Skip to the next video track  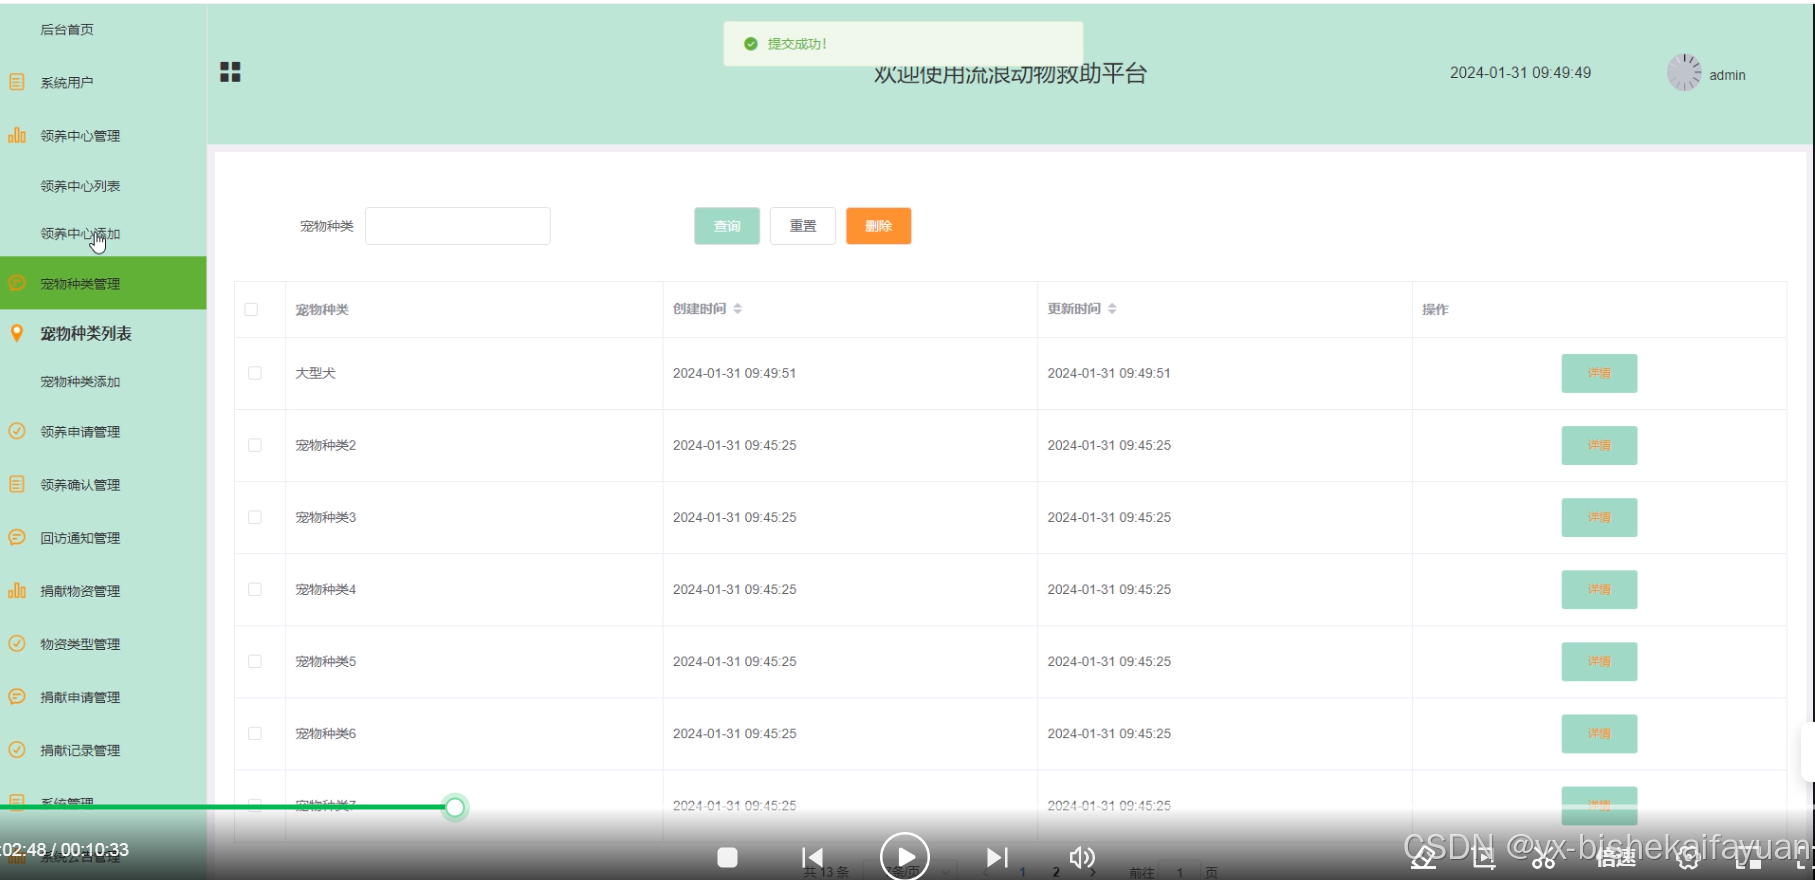click(x=997, y=857)
